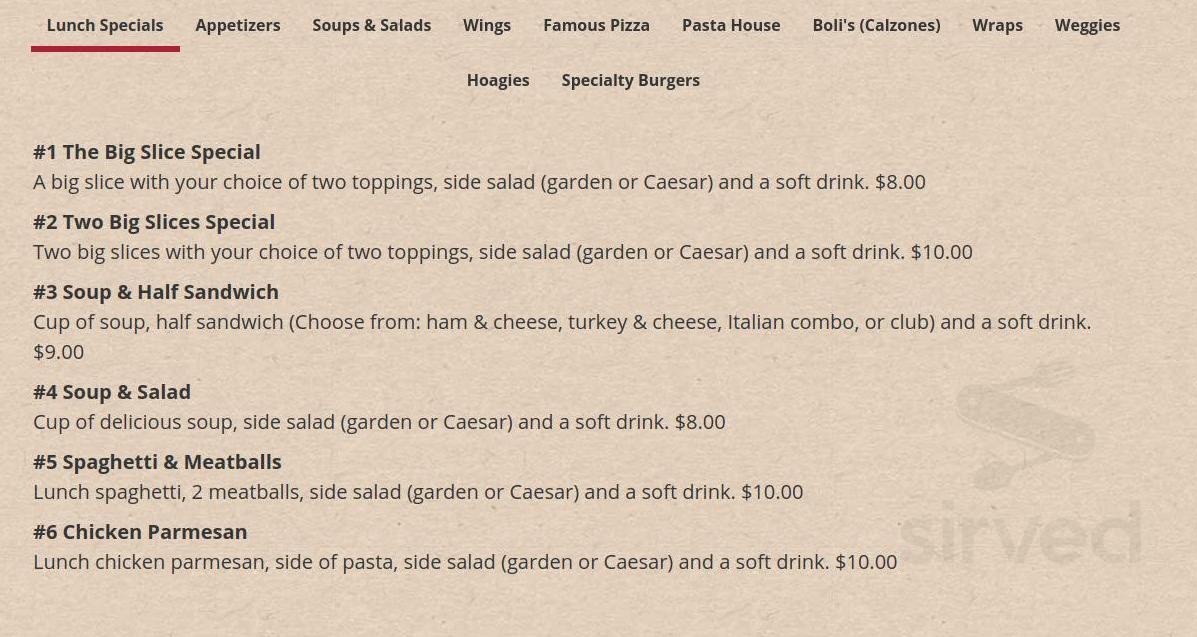Open the Weggies section
The image size is (1197, 637).
click(x=1088, y=25)
